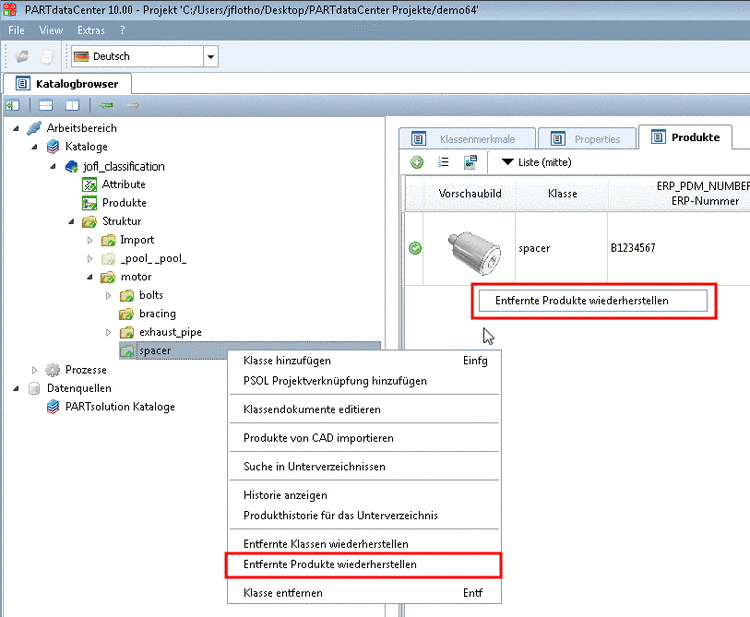The height and width of the screenshot is (617, 750).
Task: Click the Prozesse gear icon
Action: tap(53, 370)
